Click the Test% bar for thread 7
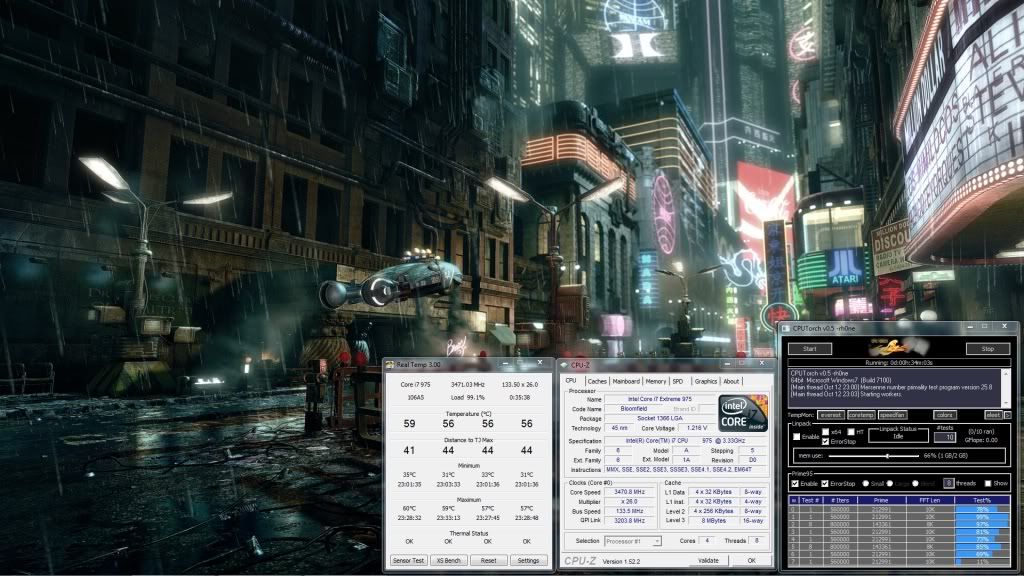The height and width of the screenshot is (576, 1024). (982, 562)
